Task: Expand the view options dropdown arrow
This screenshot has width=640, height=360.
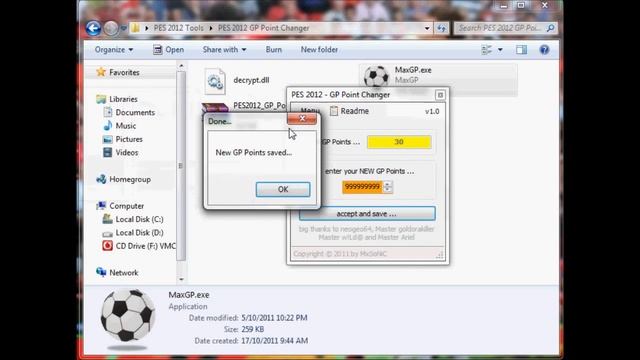Action: pos(500,50)
